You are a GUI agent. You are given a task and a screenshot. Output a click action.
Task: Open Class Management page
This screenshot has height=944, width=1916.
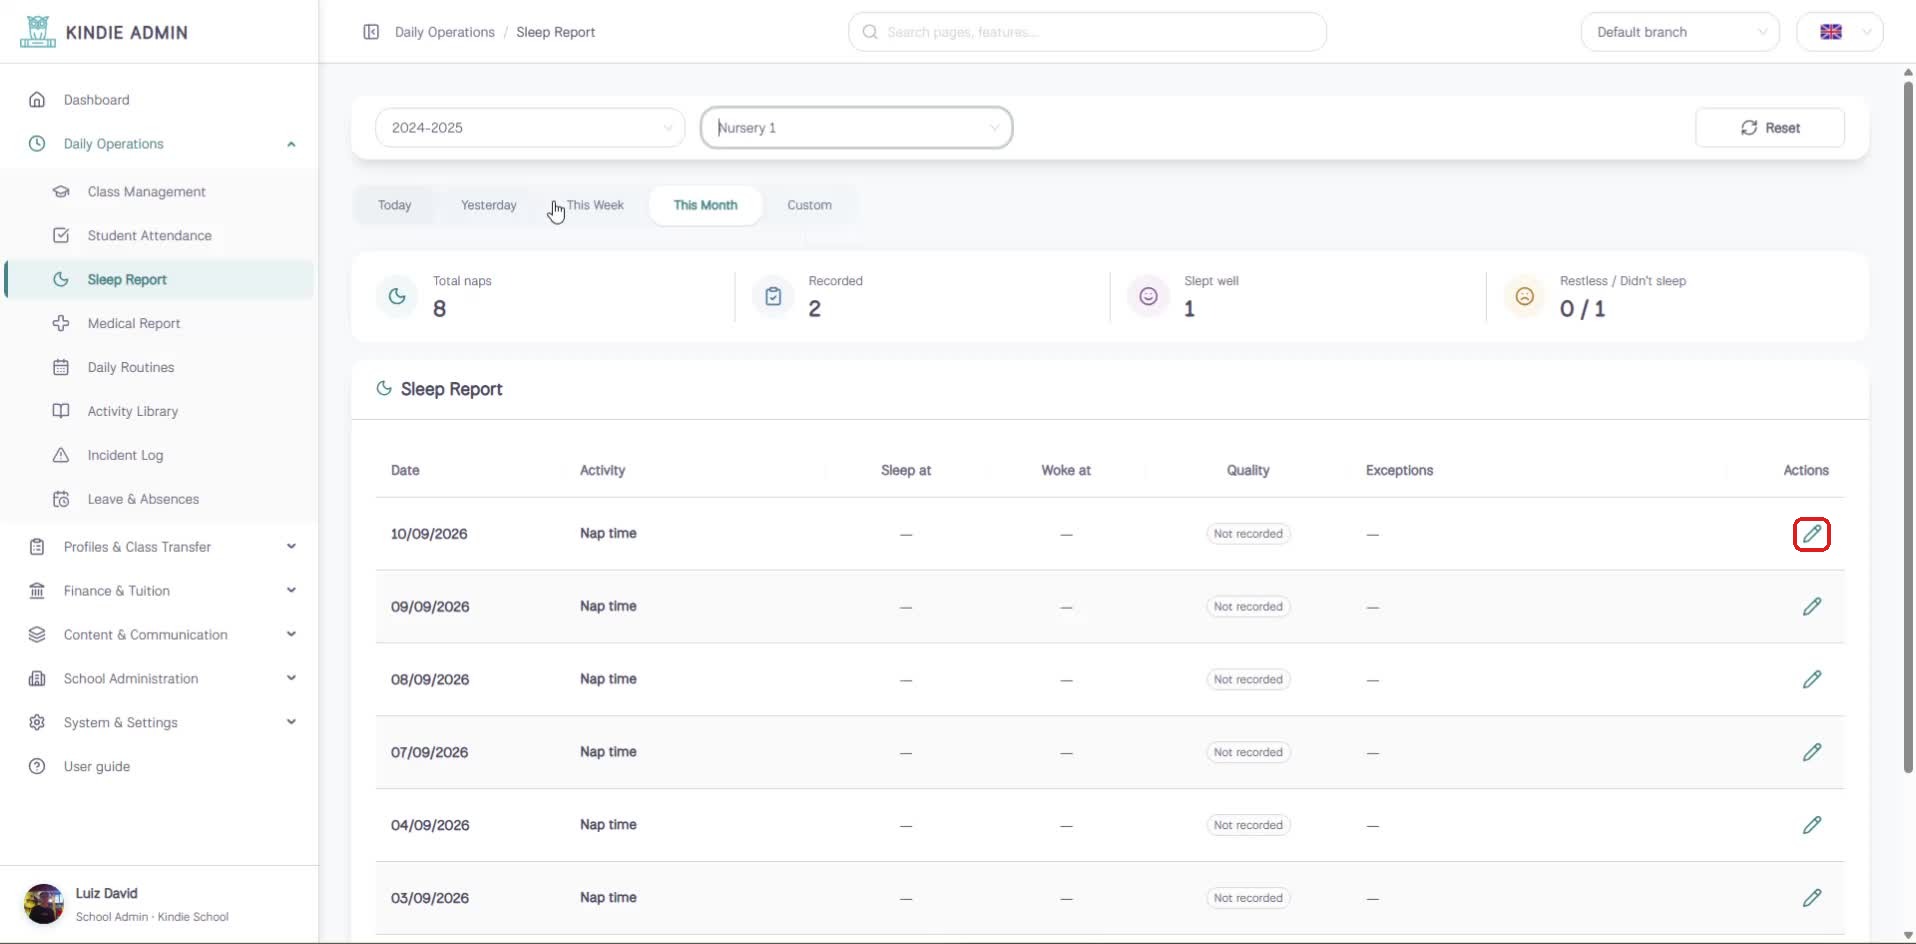146,192
